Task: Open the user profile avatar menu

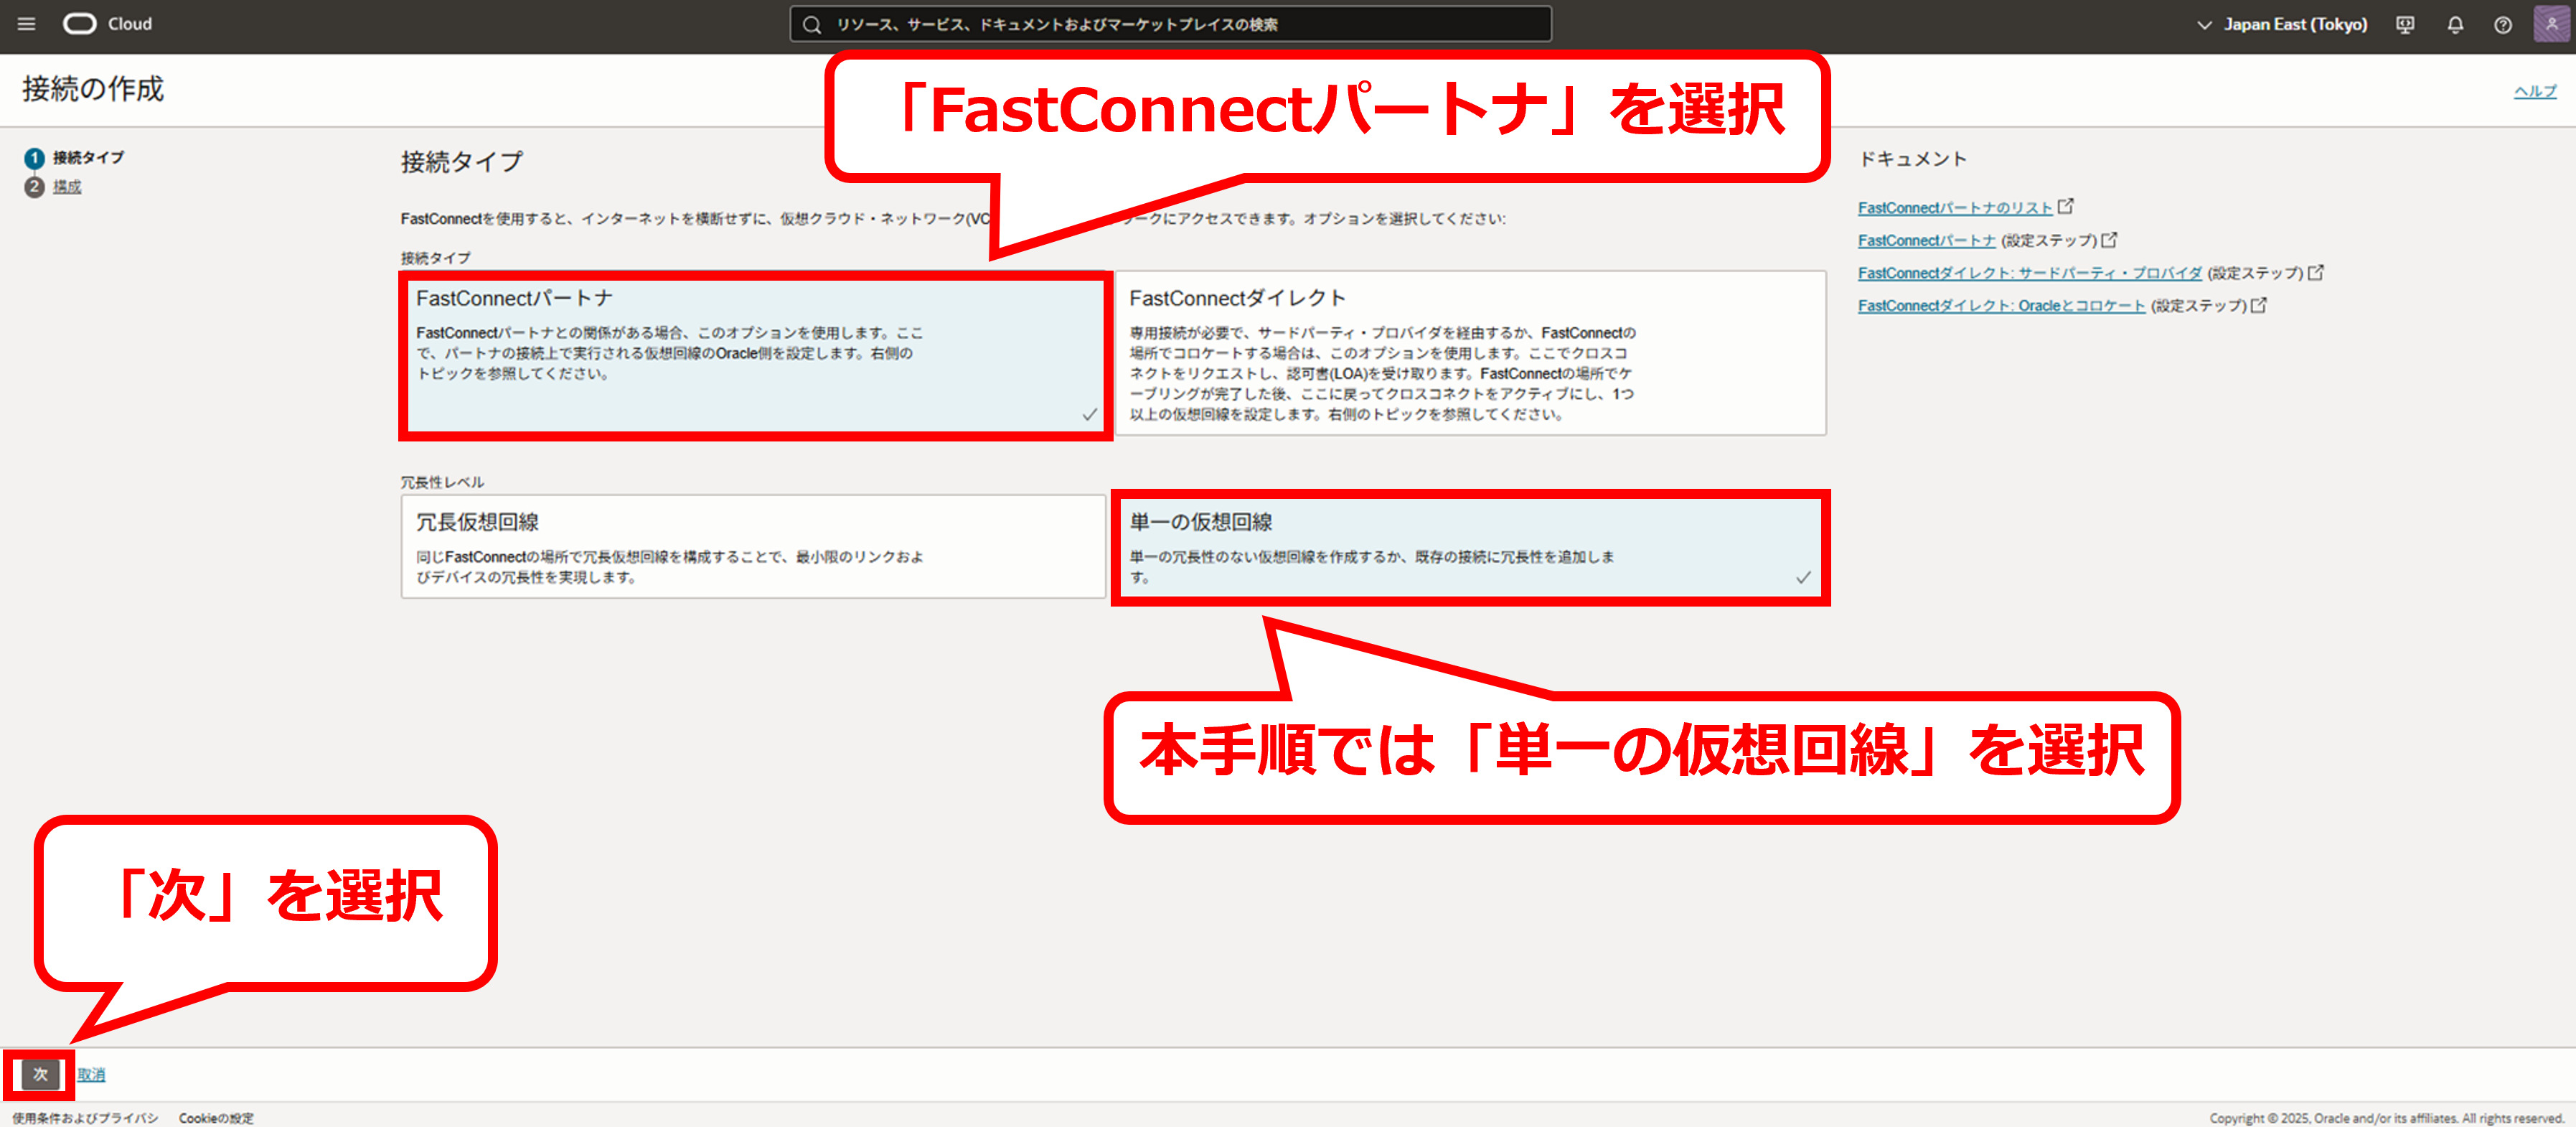Action: [x=2551, y=24]
